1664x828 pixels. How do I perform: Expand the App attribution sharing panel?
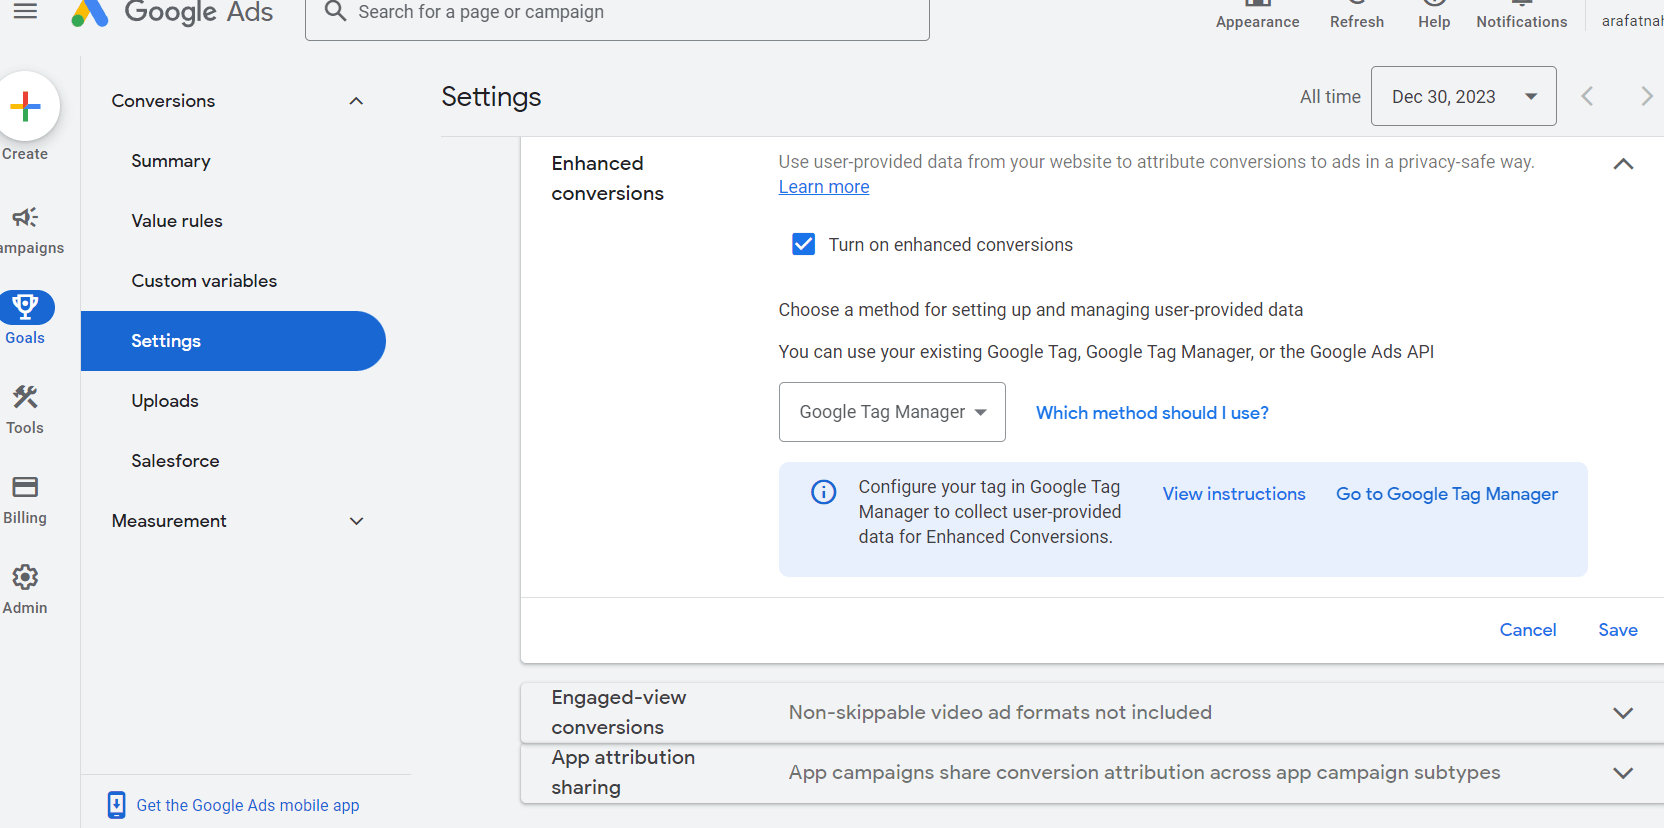pyautogui.click(x=1623, y=773)
